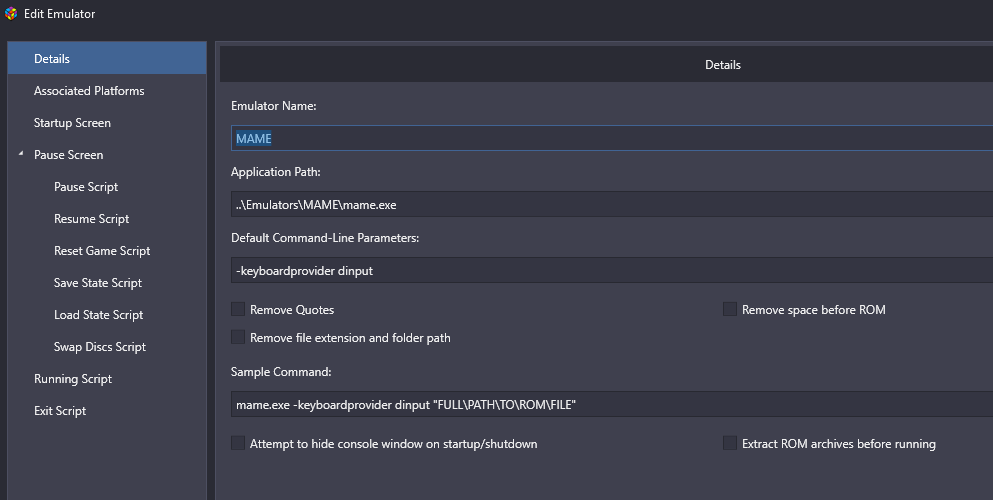Viewport: 993px width, 500px height.
Task: Click the Default Command-Line Parameters field
Action: click(612, 270)
